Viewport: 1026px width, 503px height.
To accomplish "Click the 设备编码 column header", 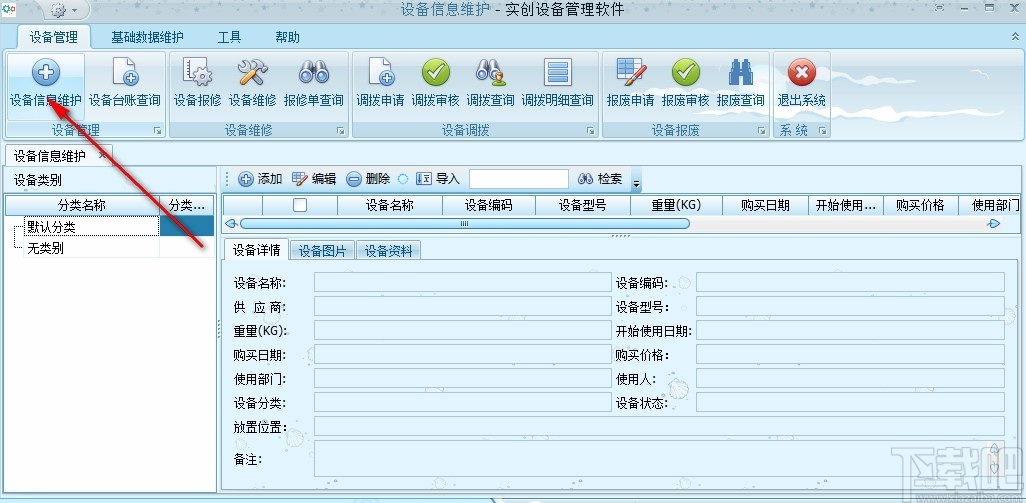I will (x=489, y=205).
